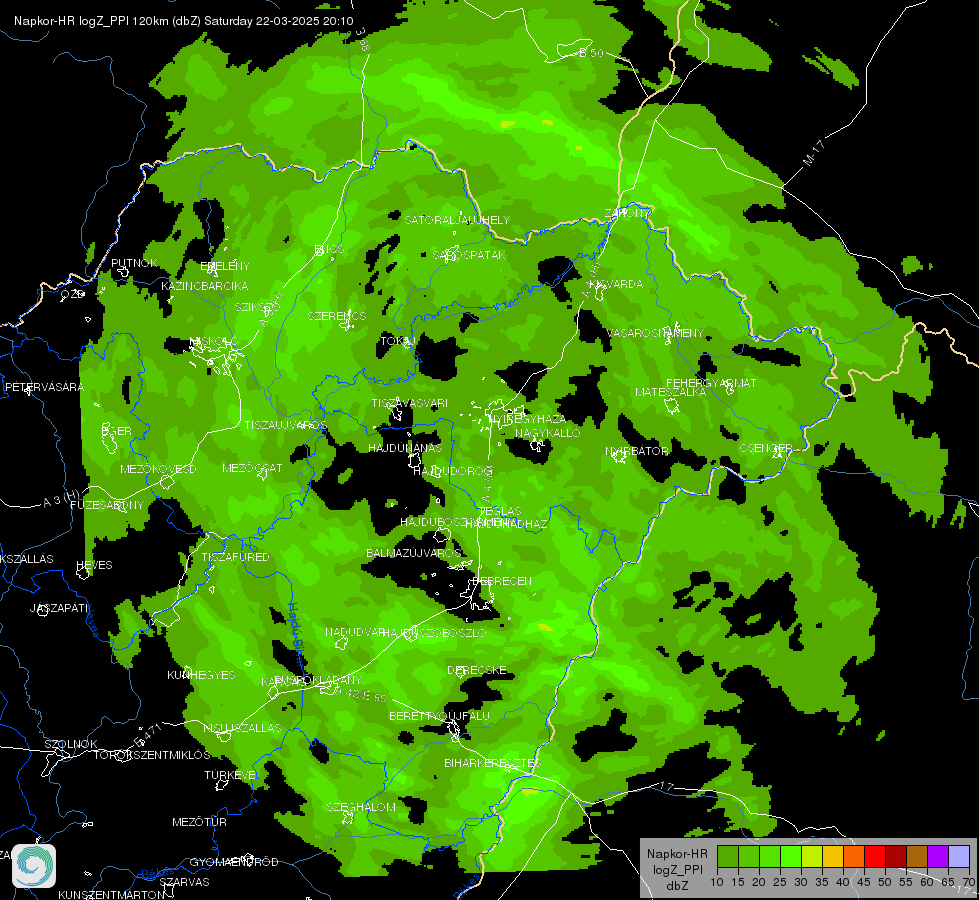Image resolution: width=979 pixels, height=900 pixels.
Task: Select the JASZAPATI label
Action: pos(60,608)
